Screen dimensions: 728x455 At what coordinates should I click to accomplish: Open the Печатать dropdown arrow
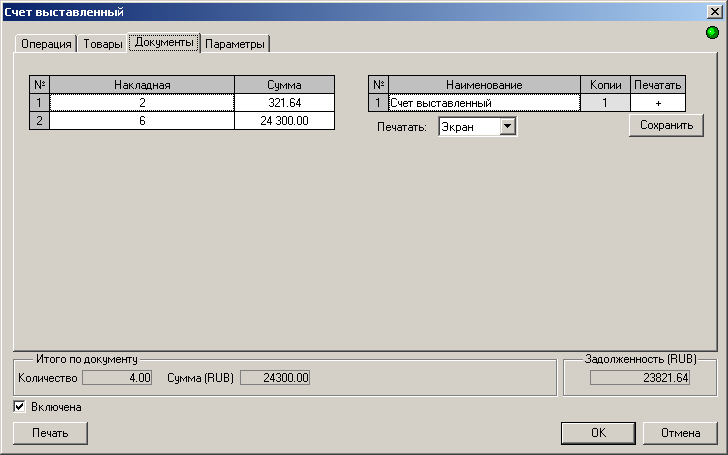pyautogui.click(x=507, y=126)
